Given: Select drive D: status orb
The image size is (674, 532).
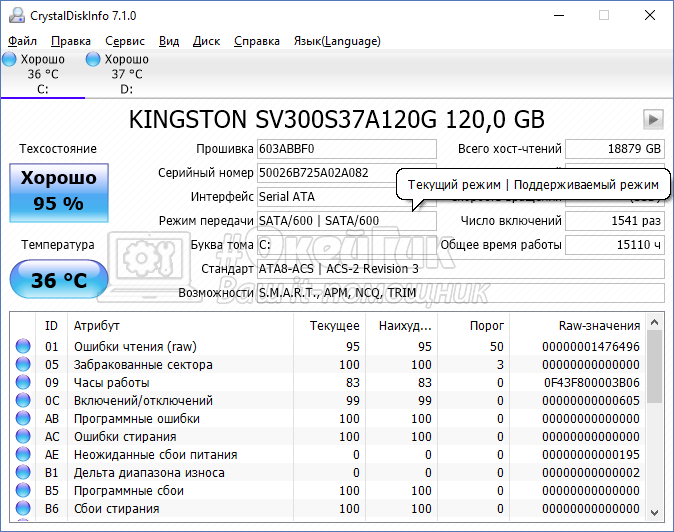Looking at the screenshot, I should coord(93,59).
